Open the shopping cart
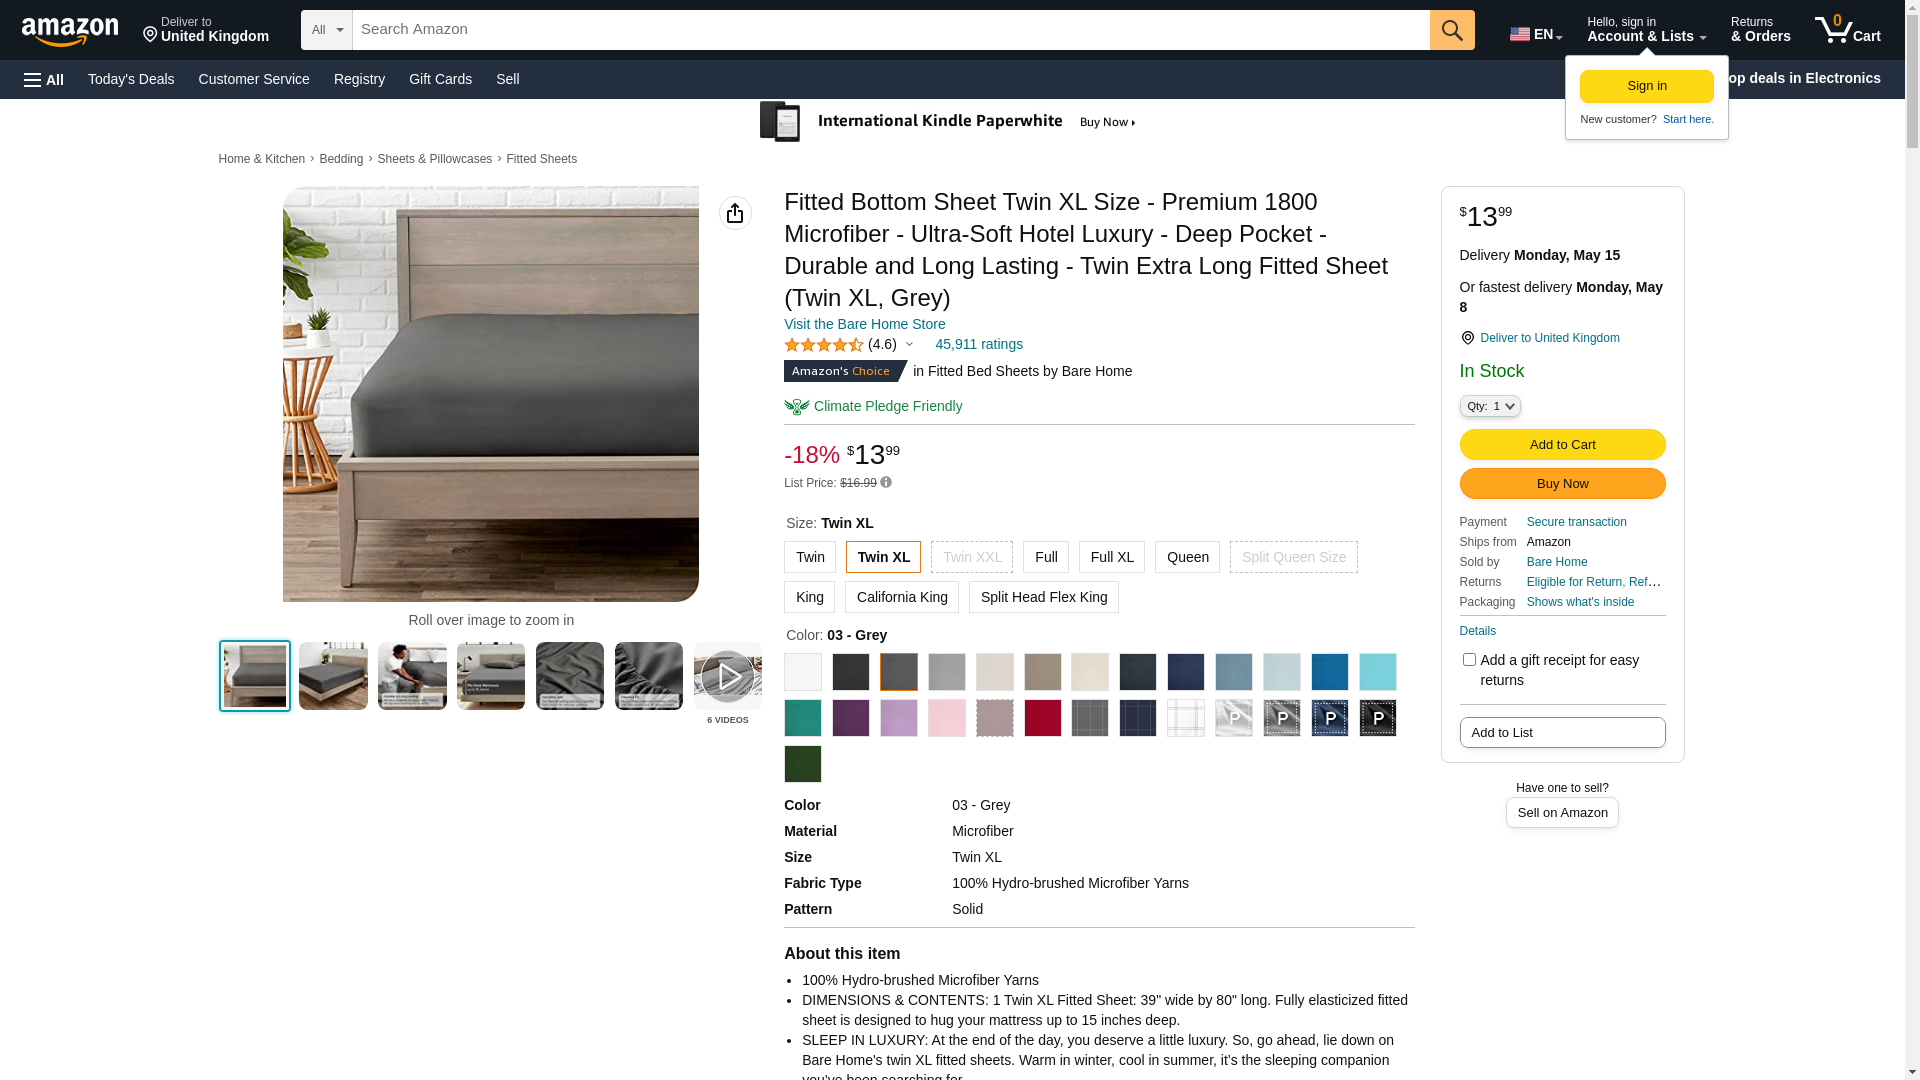Viewport: 1920px width, 1080px height. [x=1847, y=30]
